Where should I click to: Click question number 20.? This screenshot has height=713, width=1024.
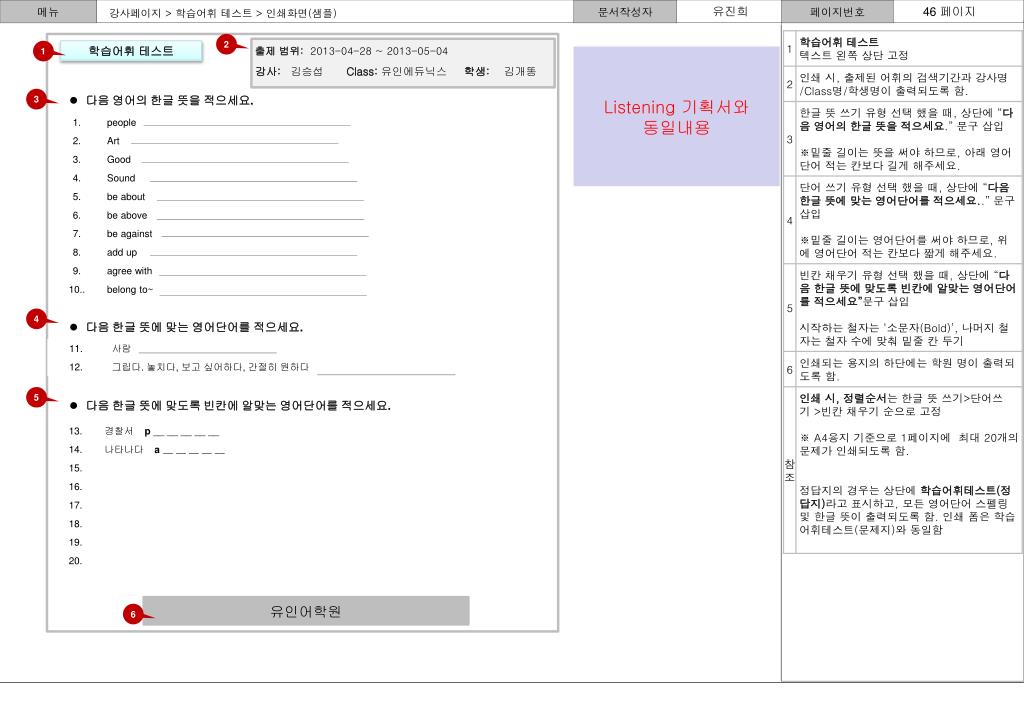[x=76, y=561]
